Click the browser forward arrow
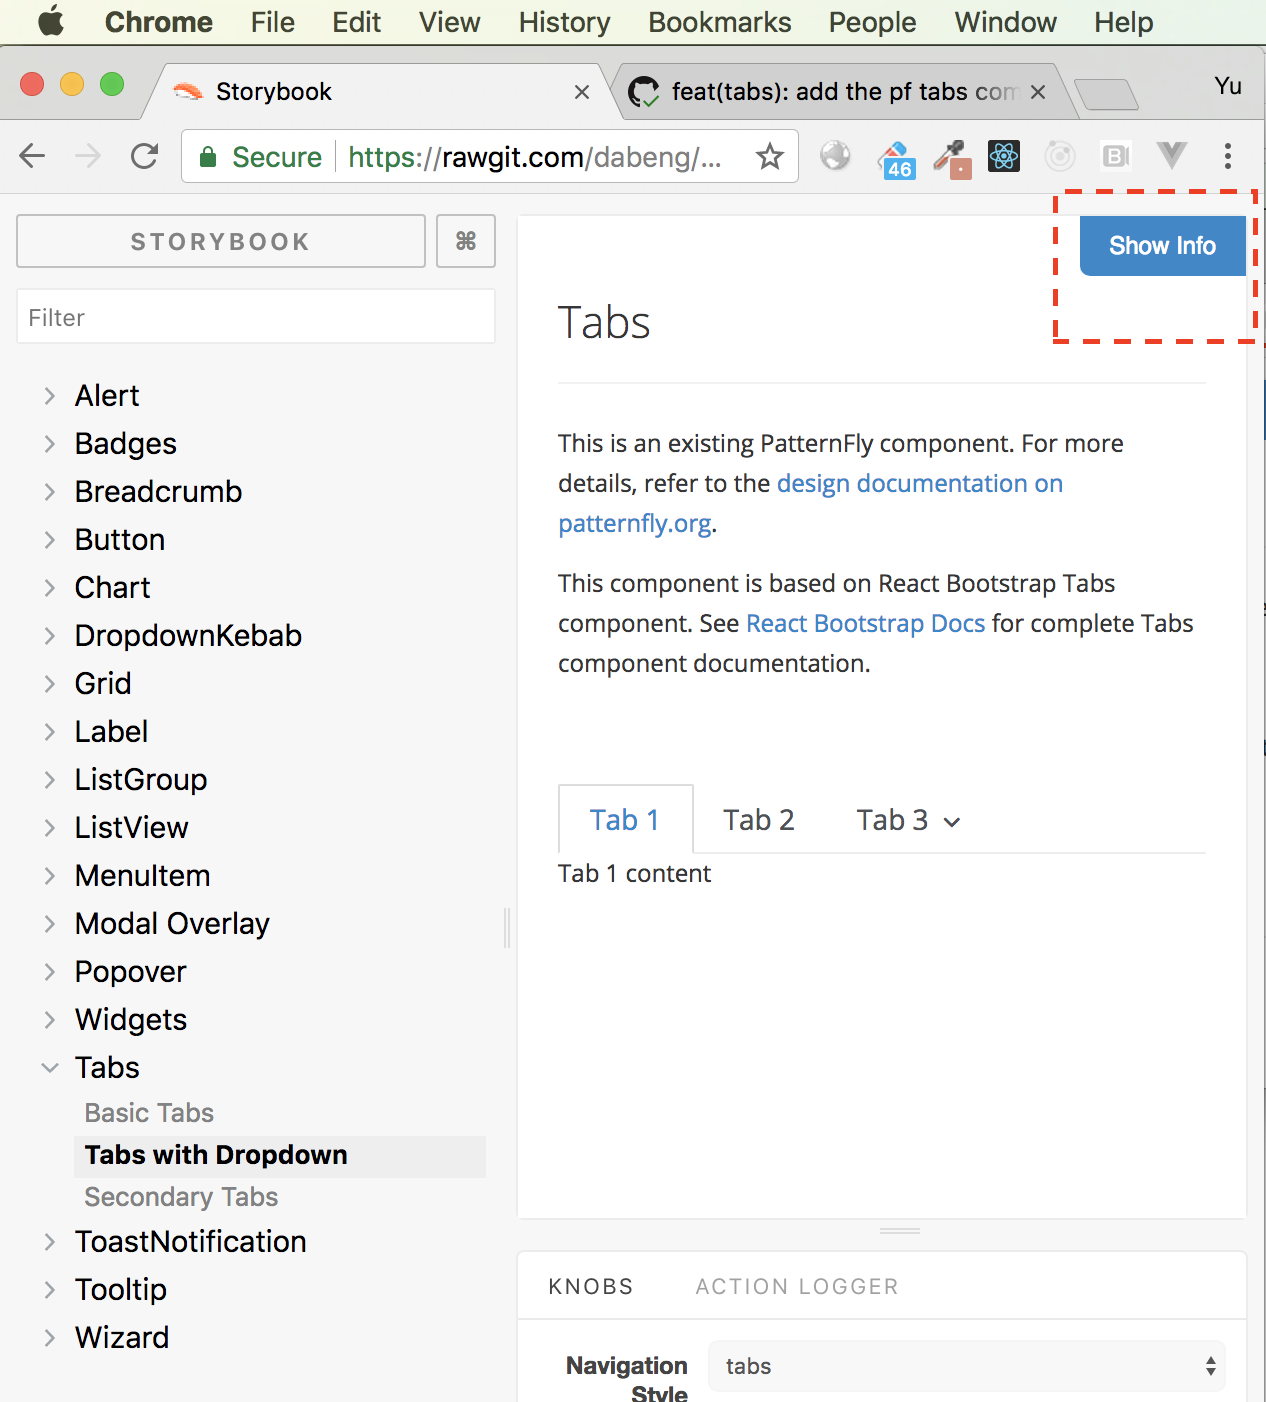 [x=88, y=156]
